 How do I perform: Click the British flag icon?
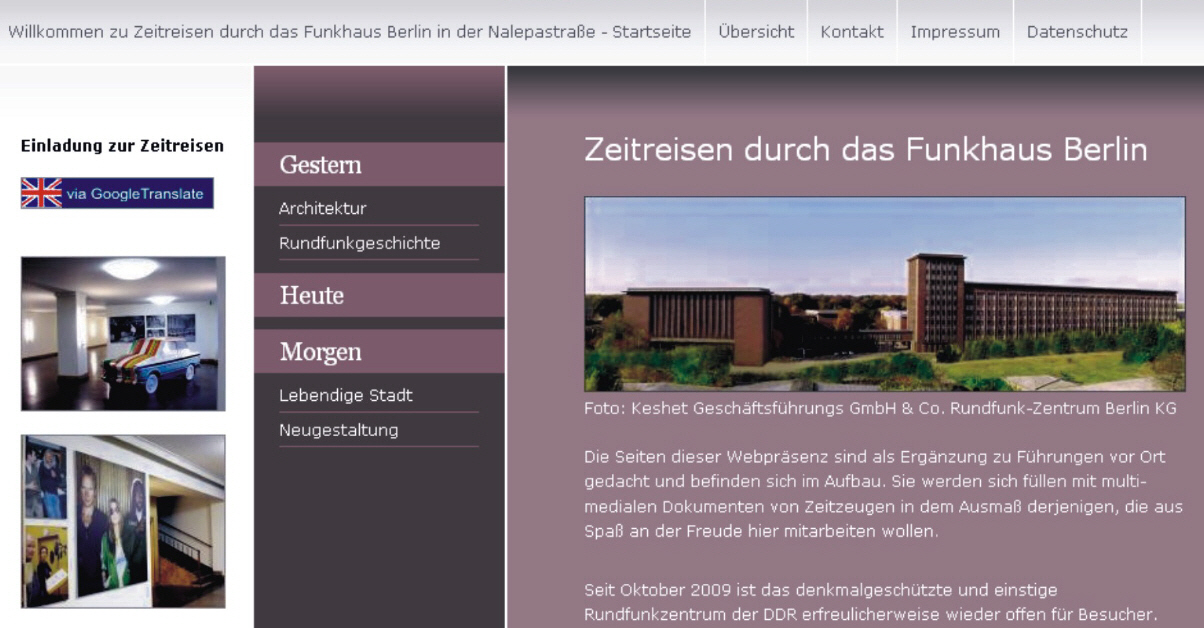pyautogui.click(x=42, y=193)
